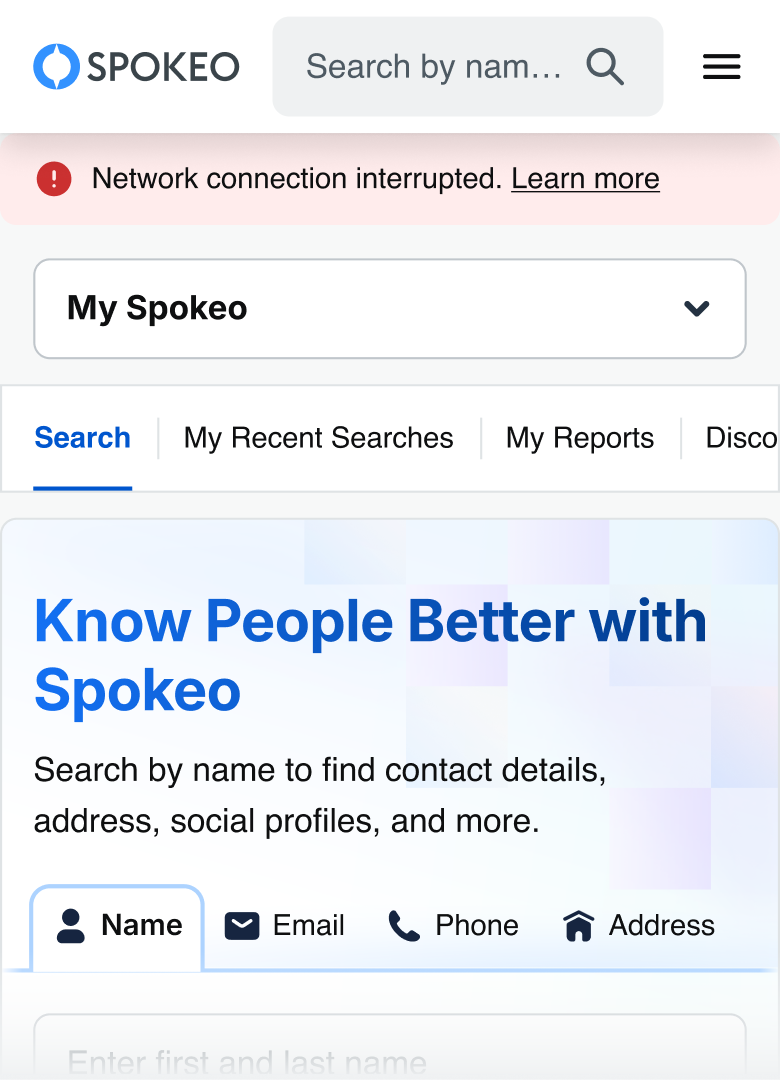The width and height of the screenshot is (780, 1080).
Task: Click the house Address icon
Action: [x=579, y=926]
